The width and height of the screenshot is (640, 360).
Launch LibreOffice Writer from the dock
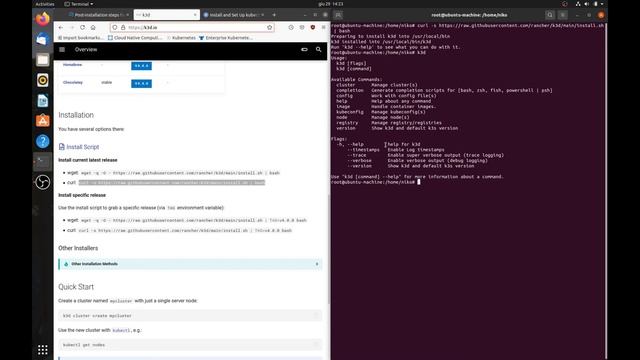42,101
